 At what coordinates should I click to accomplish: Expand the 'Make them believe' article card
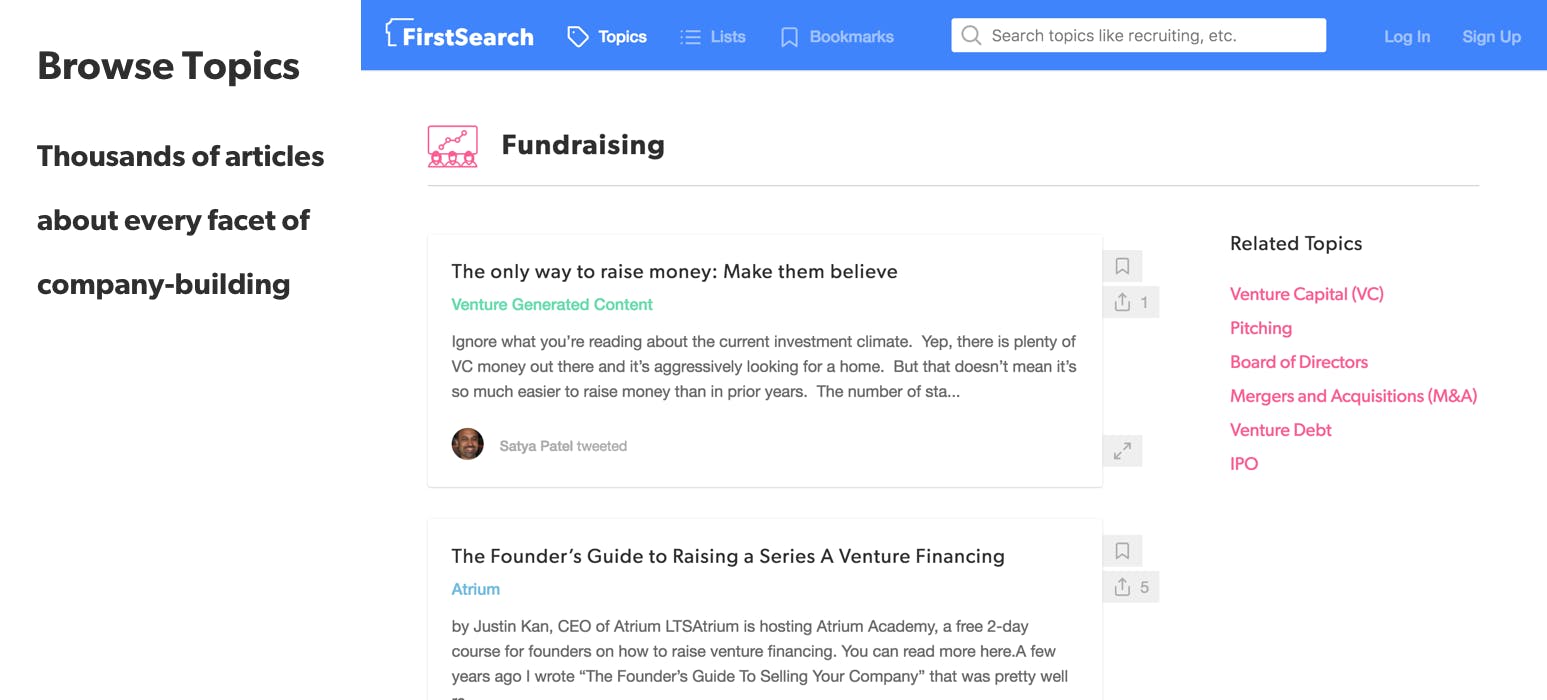pos(1122,451)
